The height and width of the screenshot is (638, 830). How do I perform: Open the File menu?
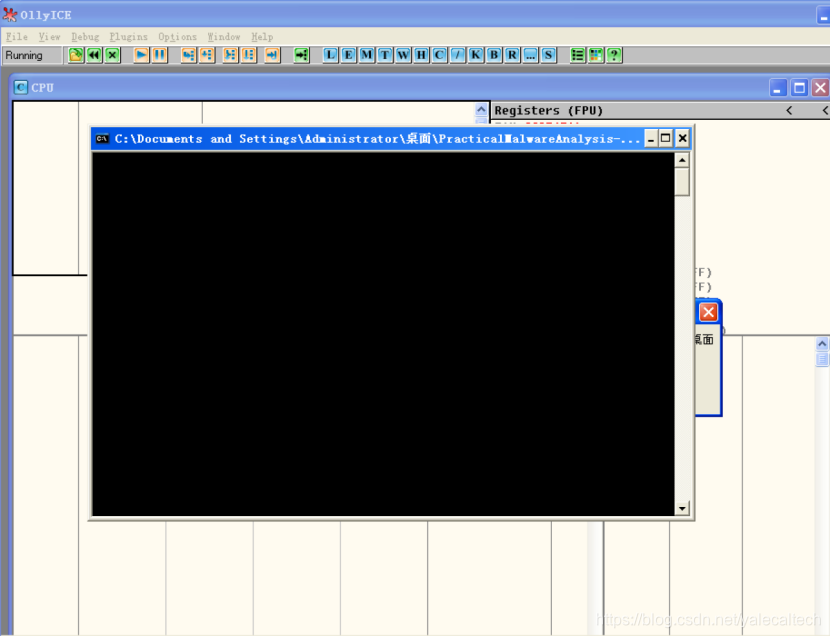click(x=17, y=37)
